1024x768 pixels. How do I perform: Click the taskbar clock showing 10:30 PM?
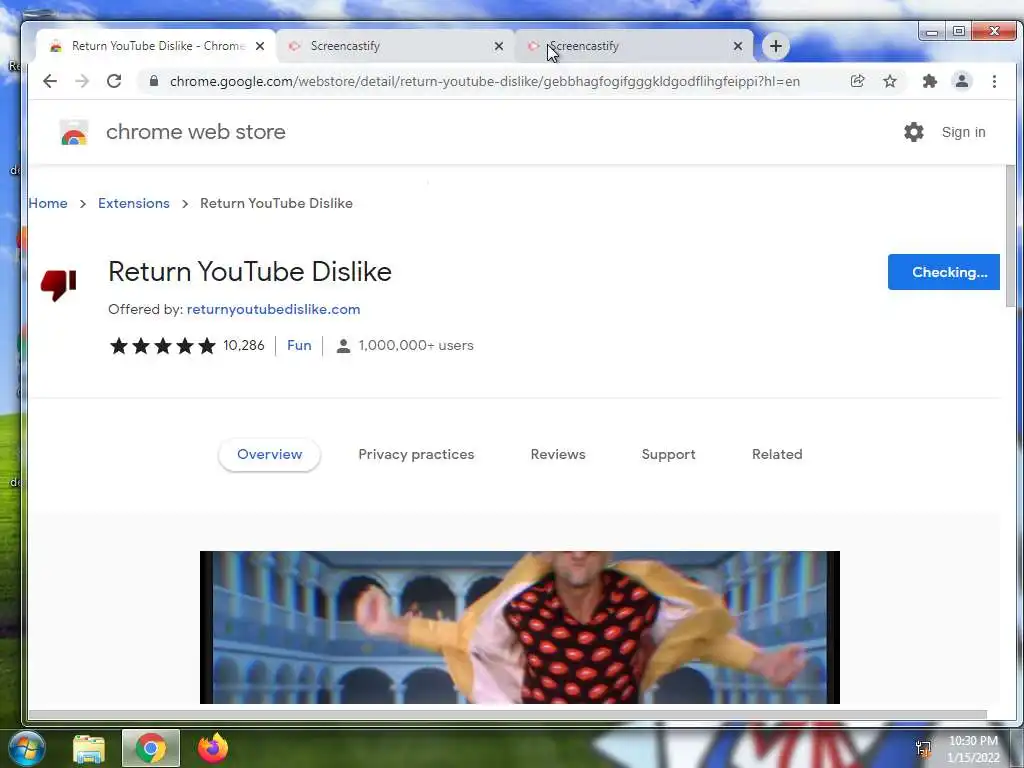click(973, 749)
